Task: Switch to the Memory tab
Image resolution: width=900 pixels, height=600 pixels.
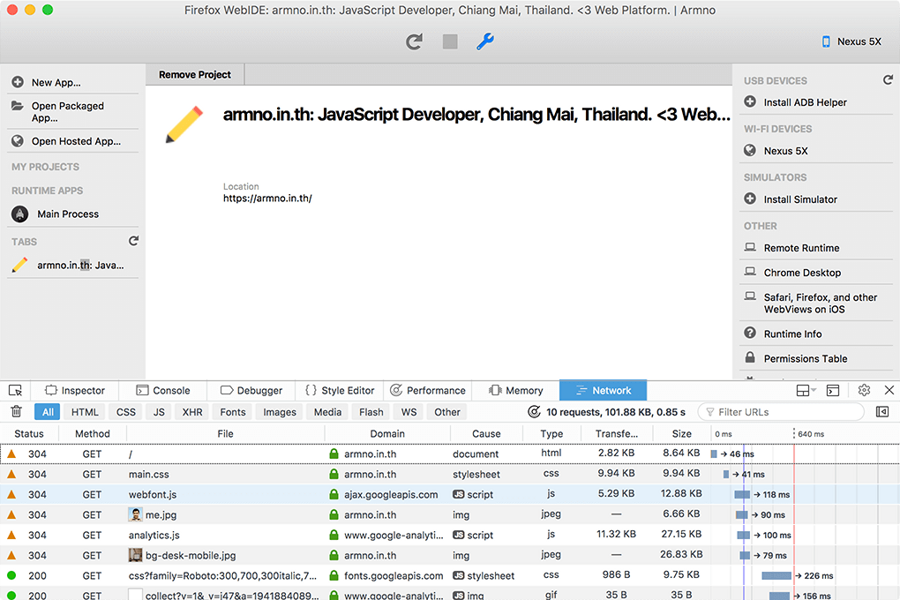Action: point(516,390)
